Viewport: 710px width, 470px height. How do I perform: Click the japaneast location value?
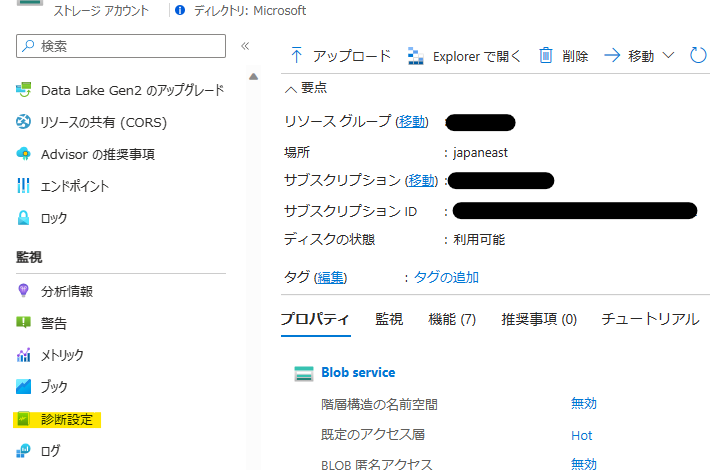click(480, 153)
